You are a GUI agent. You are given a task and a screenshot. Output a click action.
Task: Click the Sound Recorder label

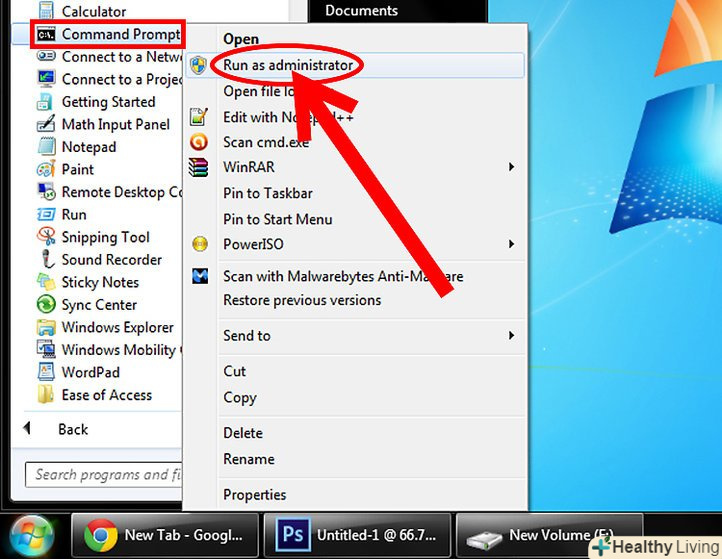point(111,259)
